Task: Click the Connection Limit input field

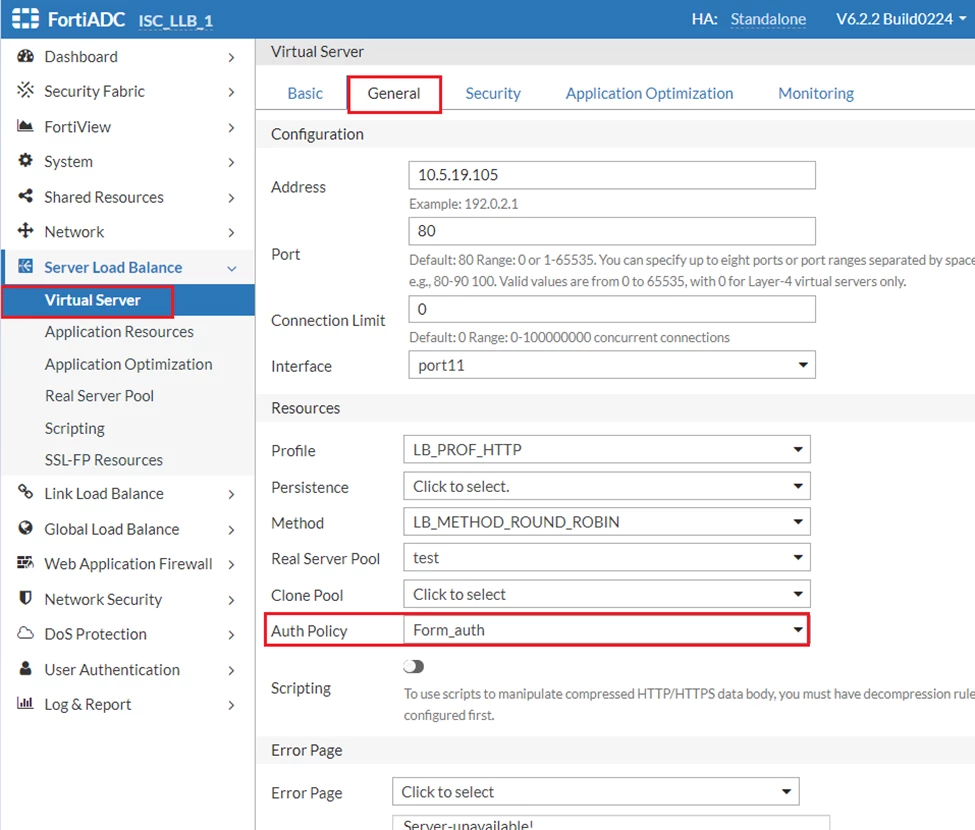Action: [x=612, y=309]
